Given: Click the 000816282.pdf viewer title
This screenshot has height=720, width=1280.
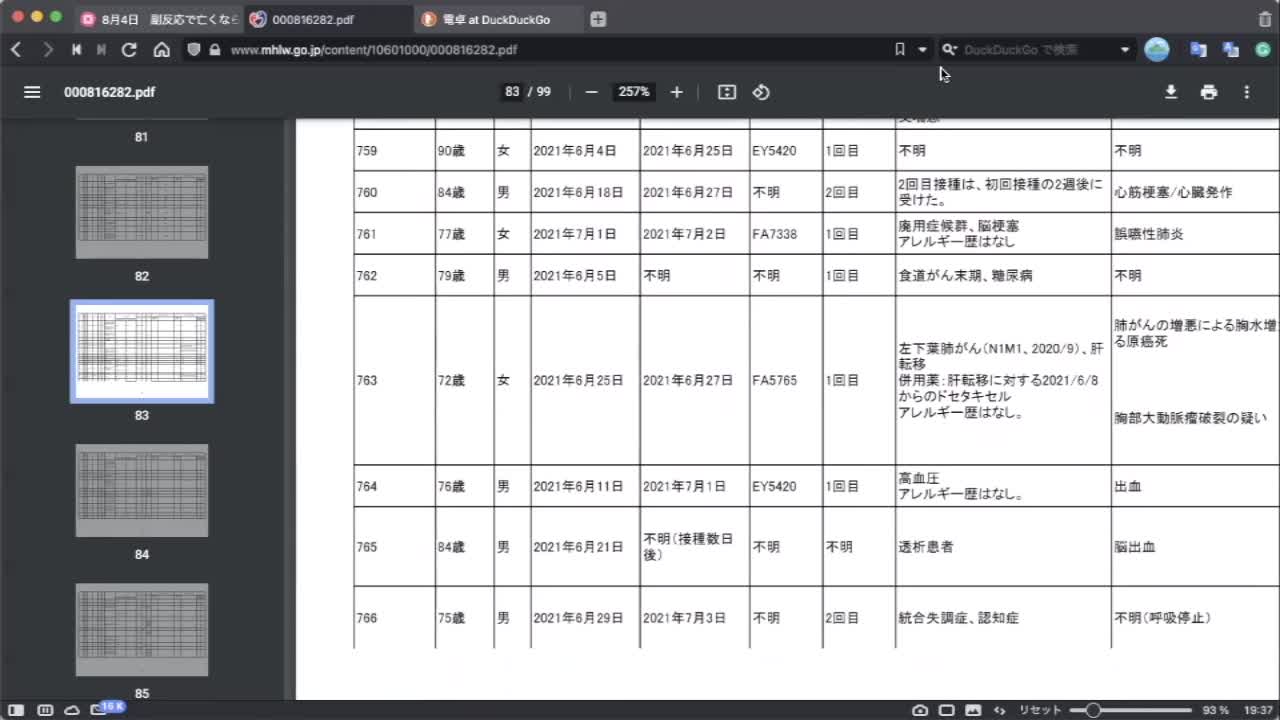Looking at the screenshot, I should point(109,92).
